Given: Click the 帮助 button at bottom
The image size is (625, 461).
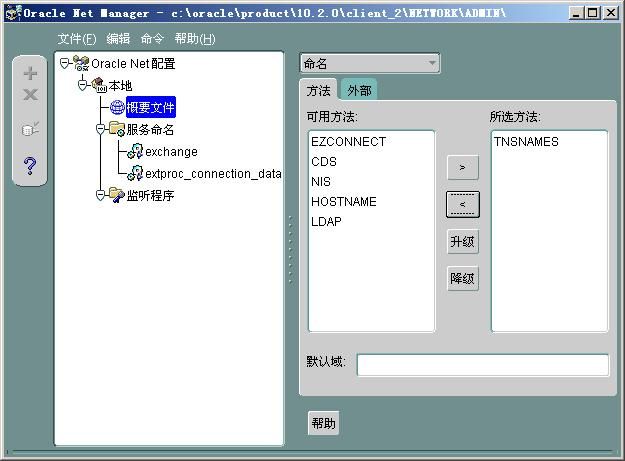Looking at the screenshot, I should coord(323,423).
